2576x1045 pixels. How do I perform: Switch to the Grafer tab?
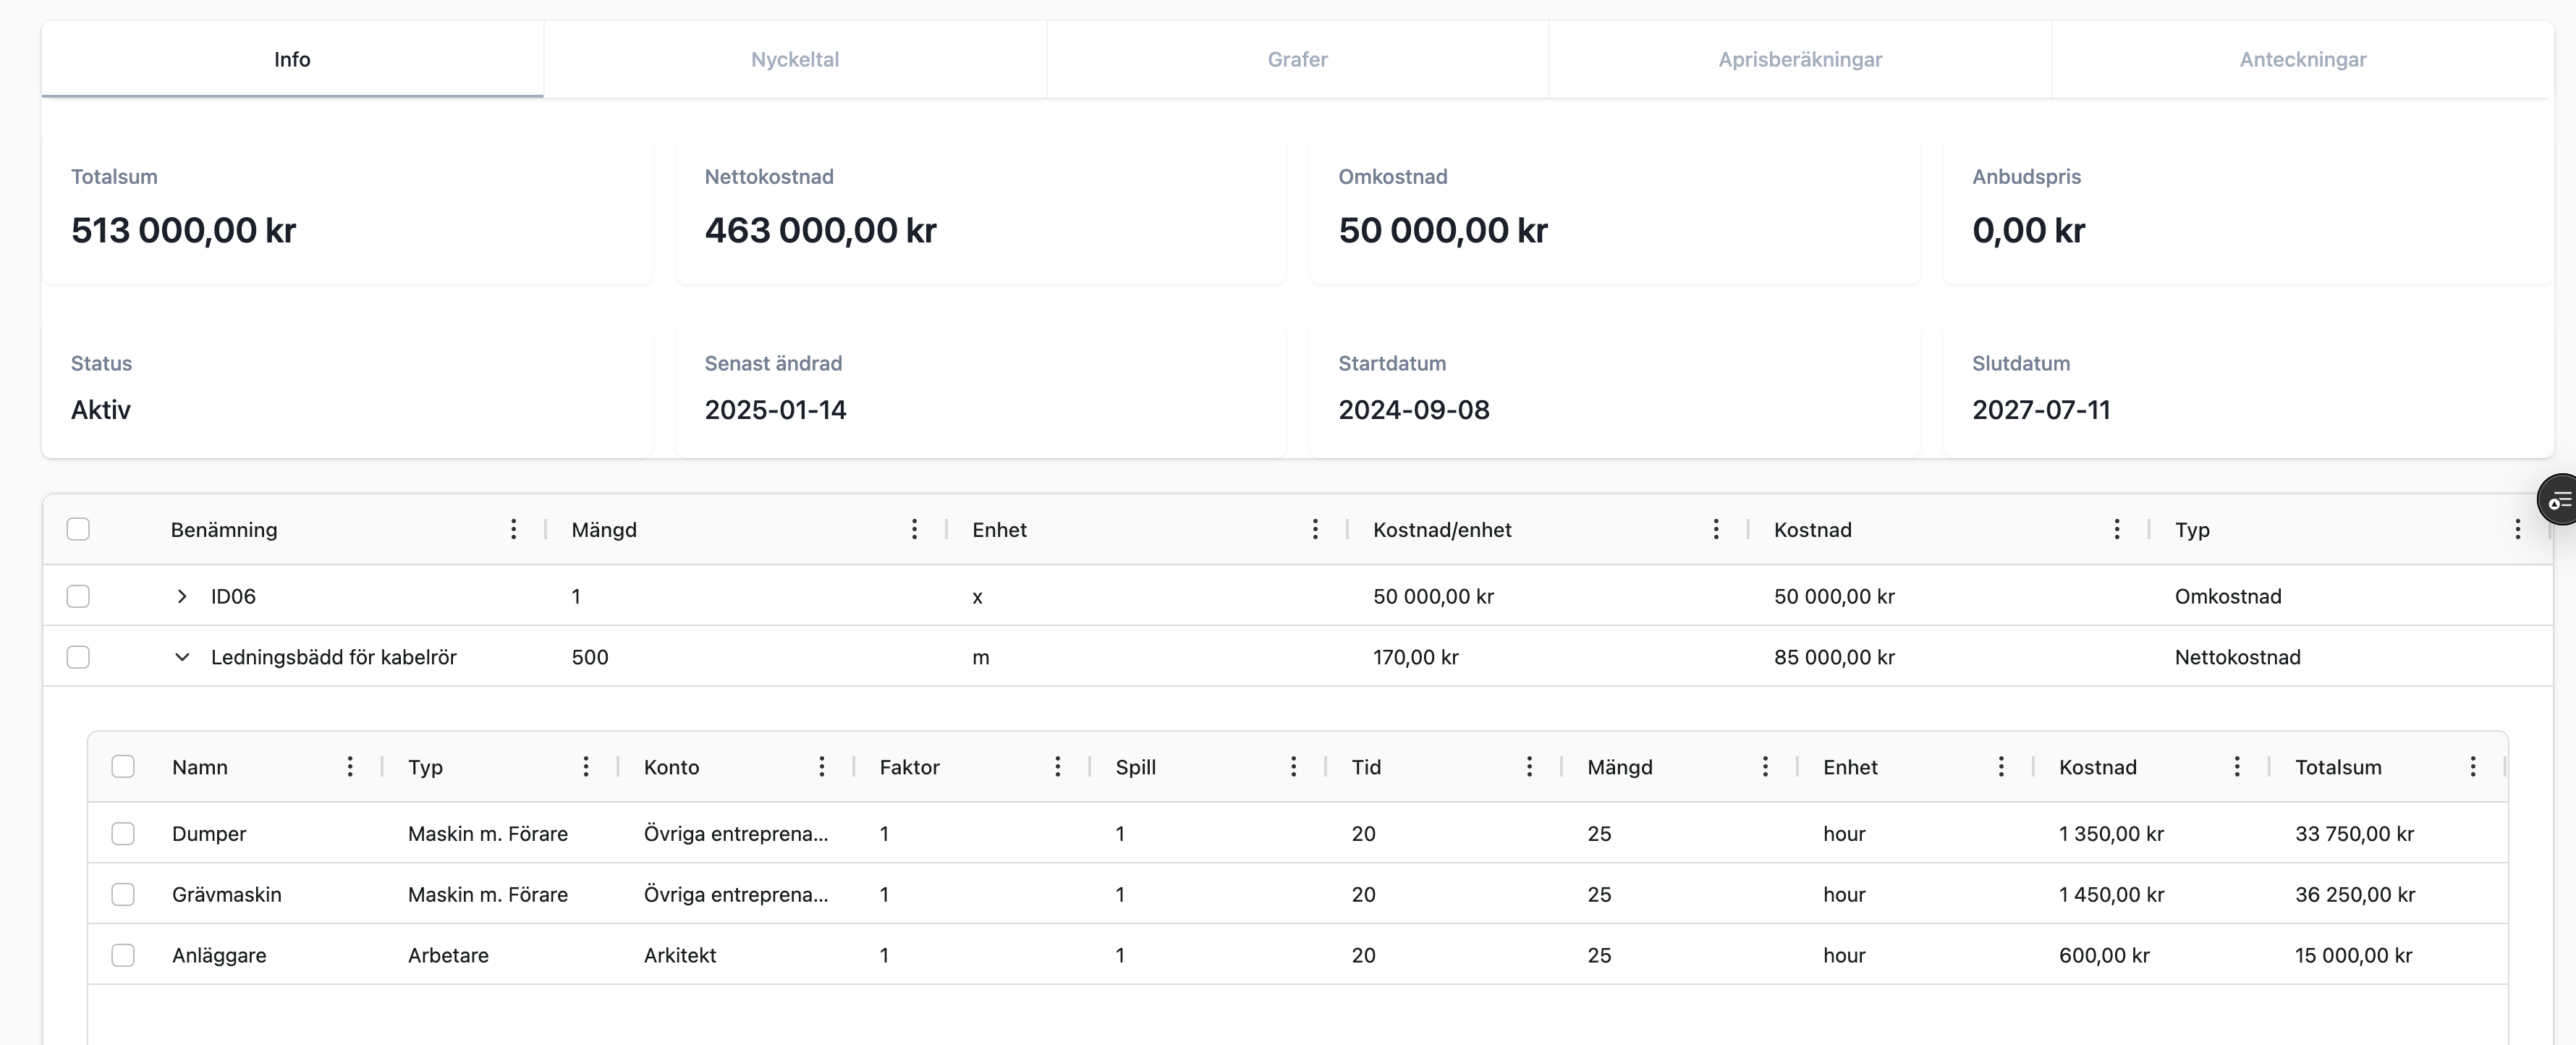tap(1296, 59)
